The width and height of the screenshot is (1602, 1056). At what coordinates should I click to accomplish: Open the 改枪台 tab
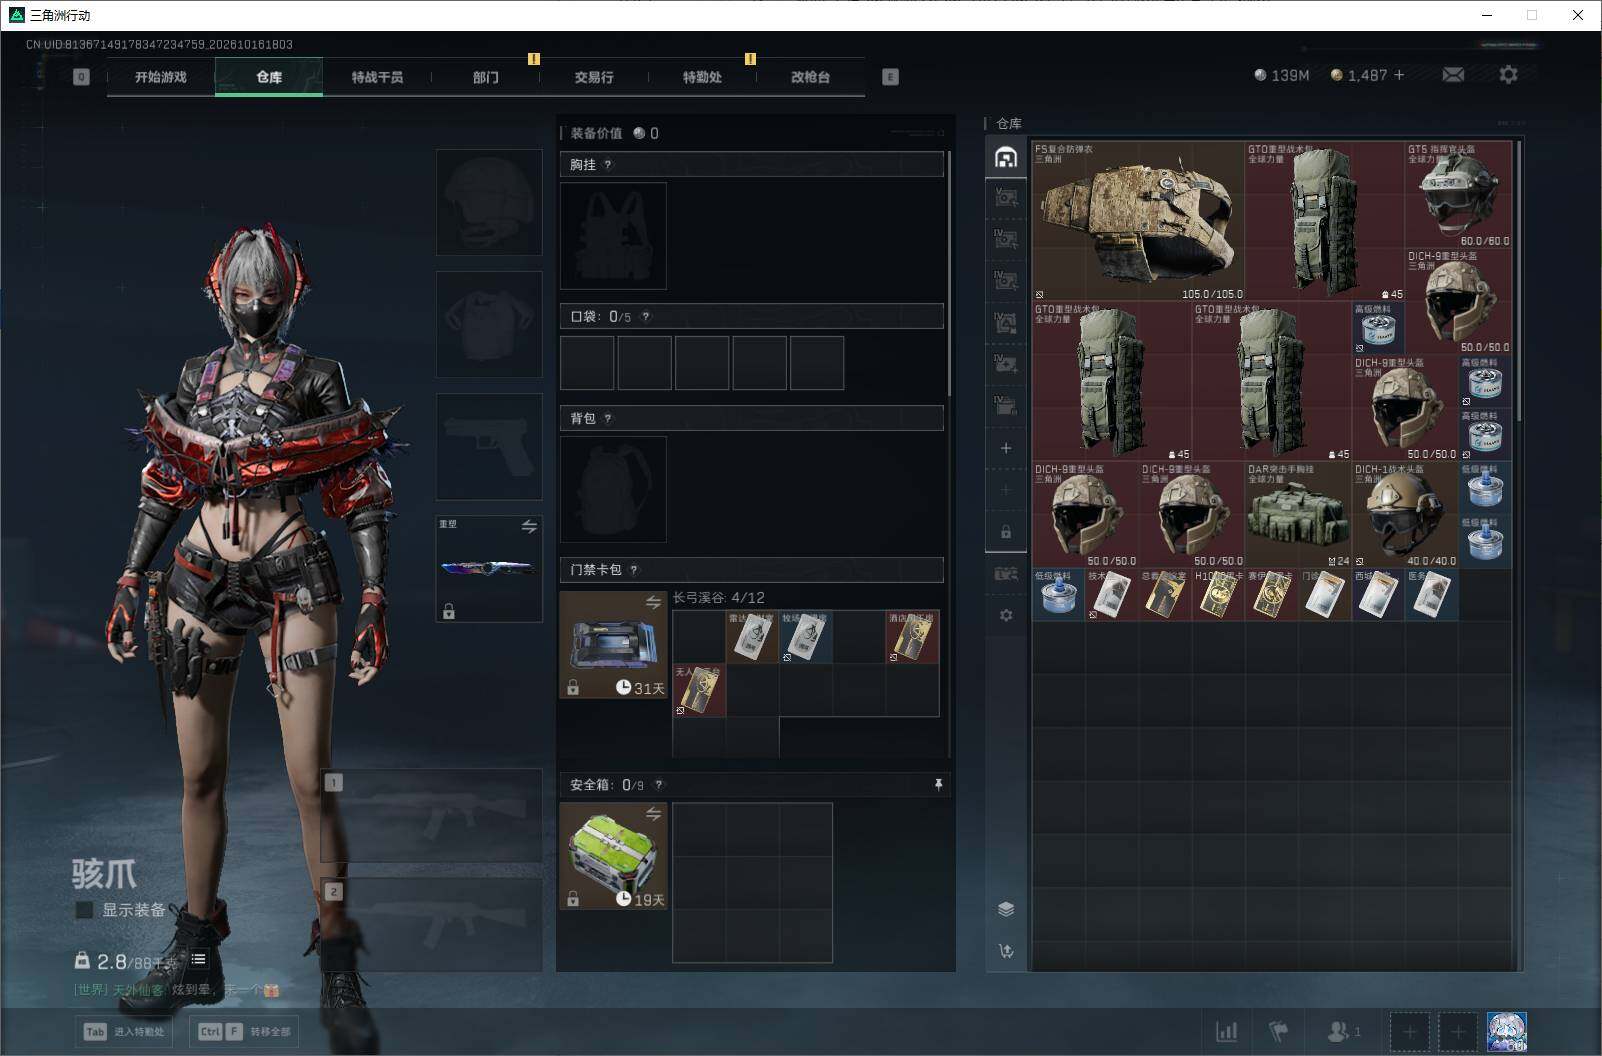[x=810, y=77]
